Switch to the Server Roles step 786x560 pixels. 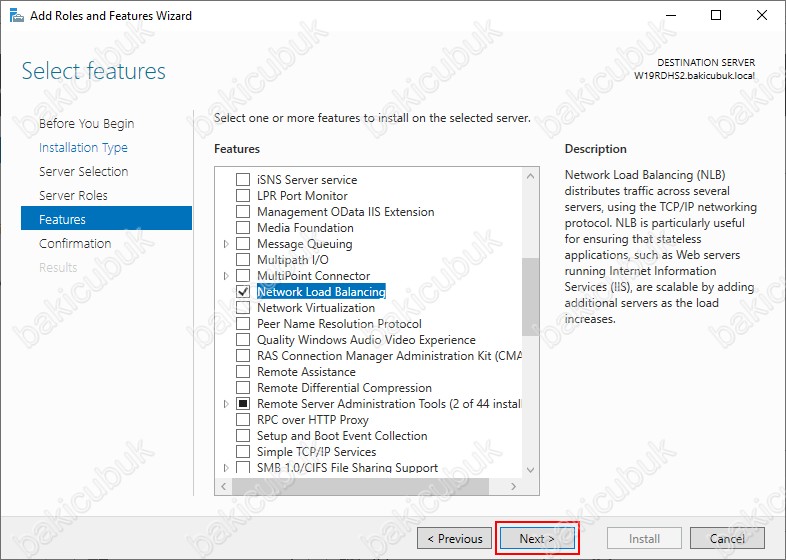point(73,196)
